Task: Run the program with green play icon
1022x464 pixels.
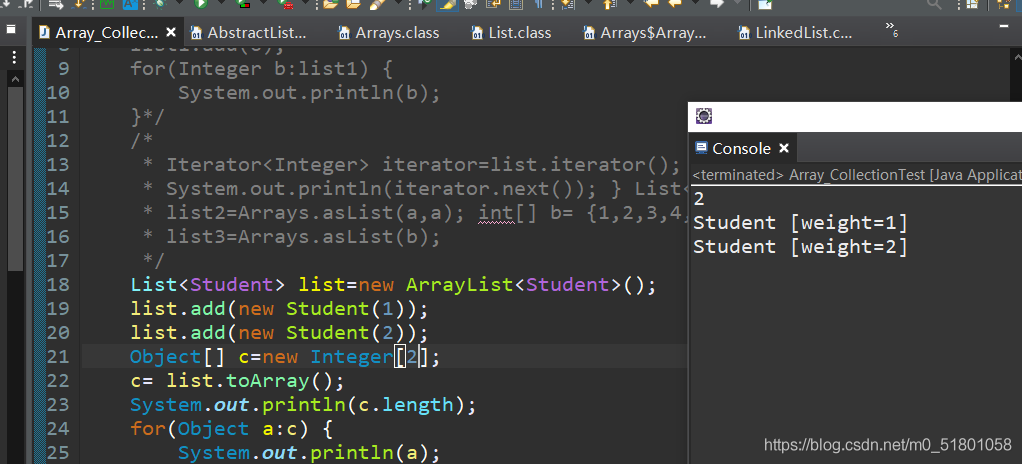Action: [x=200, y=4]
